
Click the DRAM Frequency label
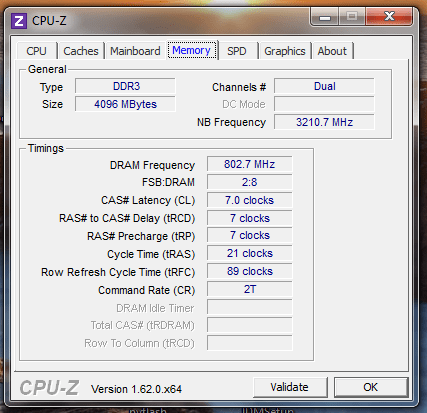(152, 165)
